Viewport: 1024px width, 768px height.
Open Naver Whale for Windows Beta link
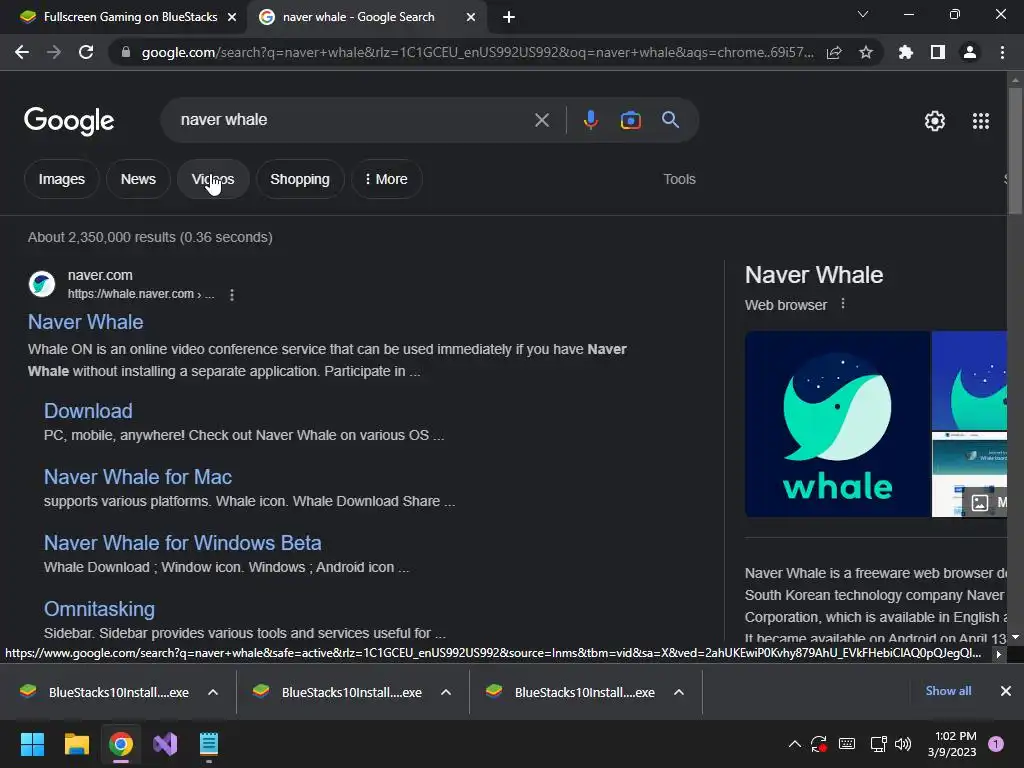point(182,543)
